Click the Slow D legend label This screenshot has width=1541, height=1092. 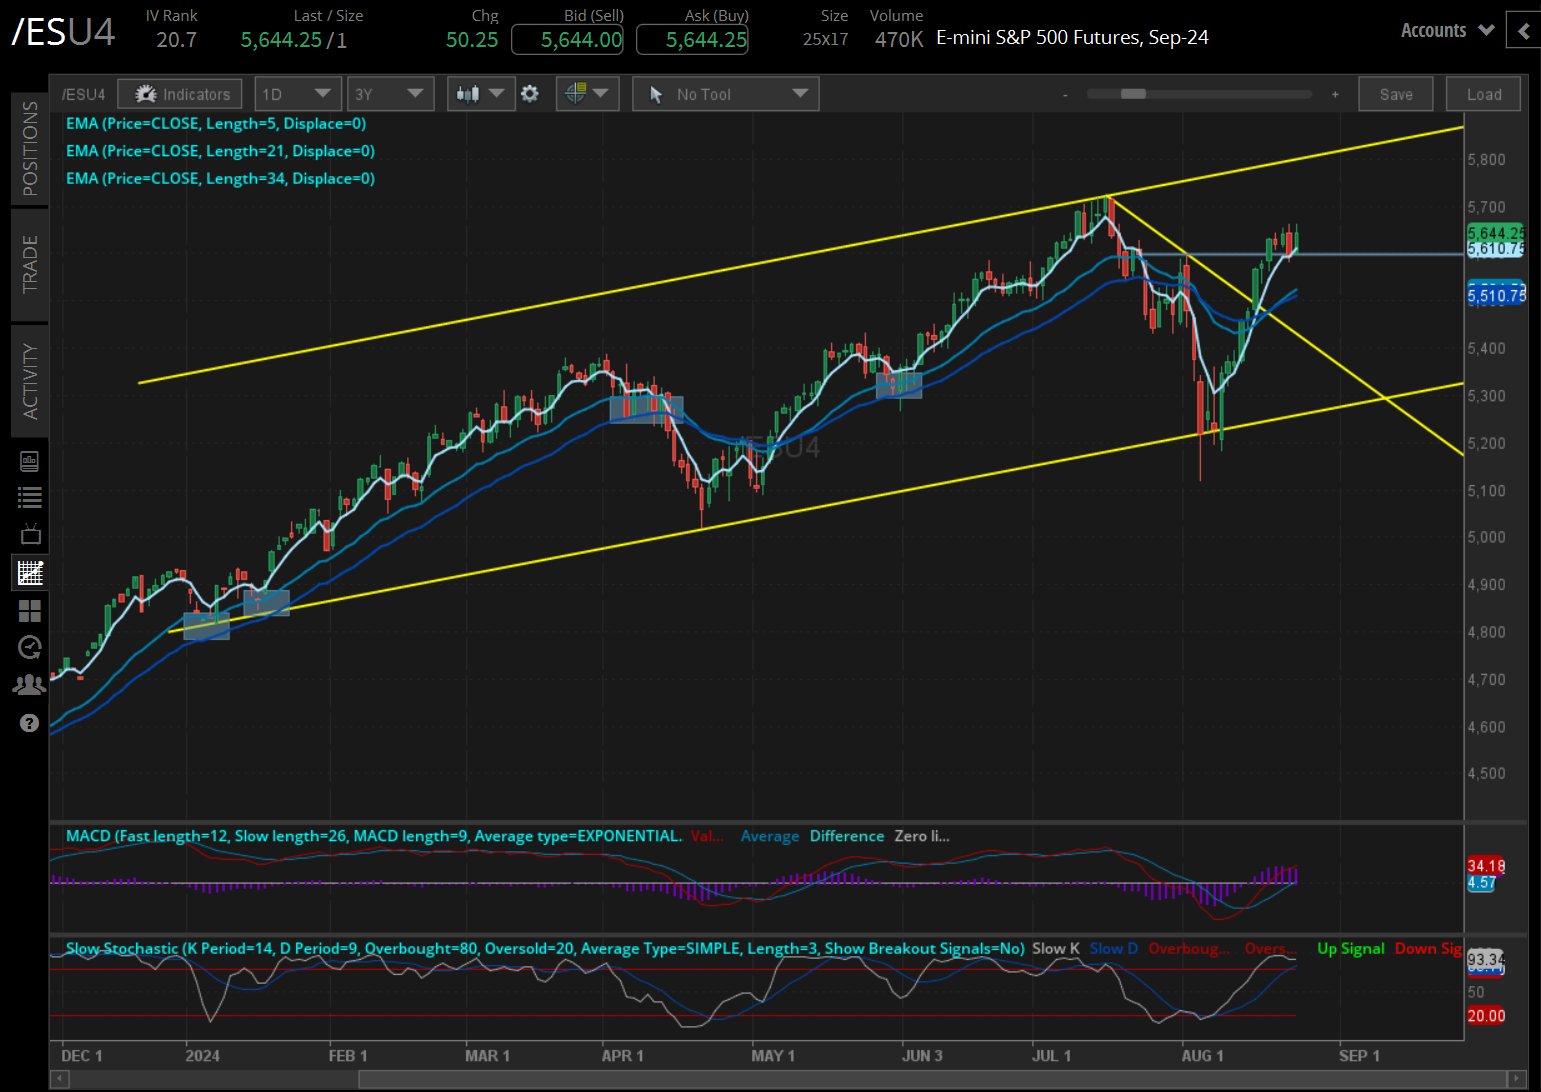point(1114,948)
